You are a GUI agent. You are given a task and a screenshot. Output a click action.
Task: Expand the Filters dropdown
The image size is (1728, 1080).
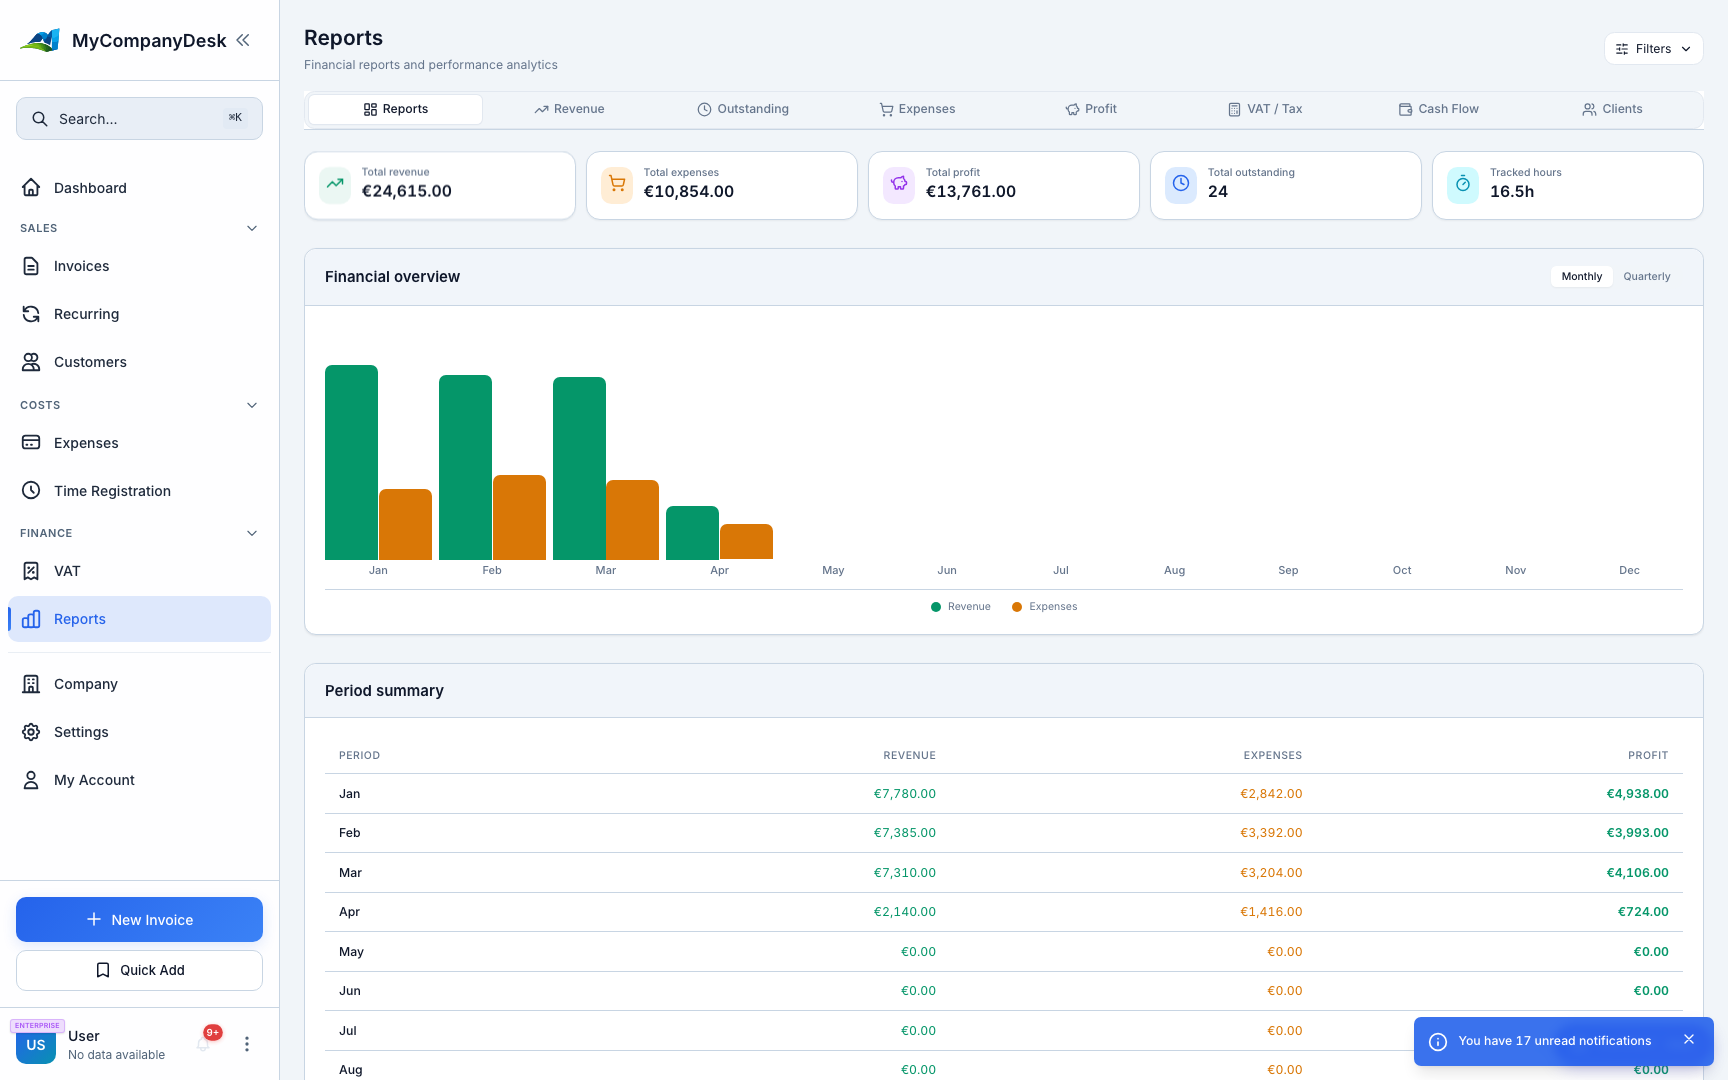tap(1652, 48)
